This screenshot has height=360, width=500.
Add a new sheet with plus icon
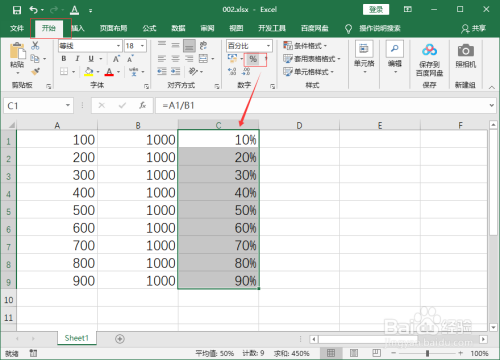120,339
